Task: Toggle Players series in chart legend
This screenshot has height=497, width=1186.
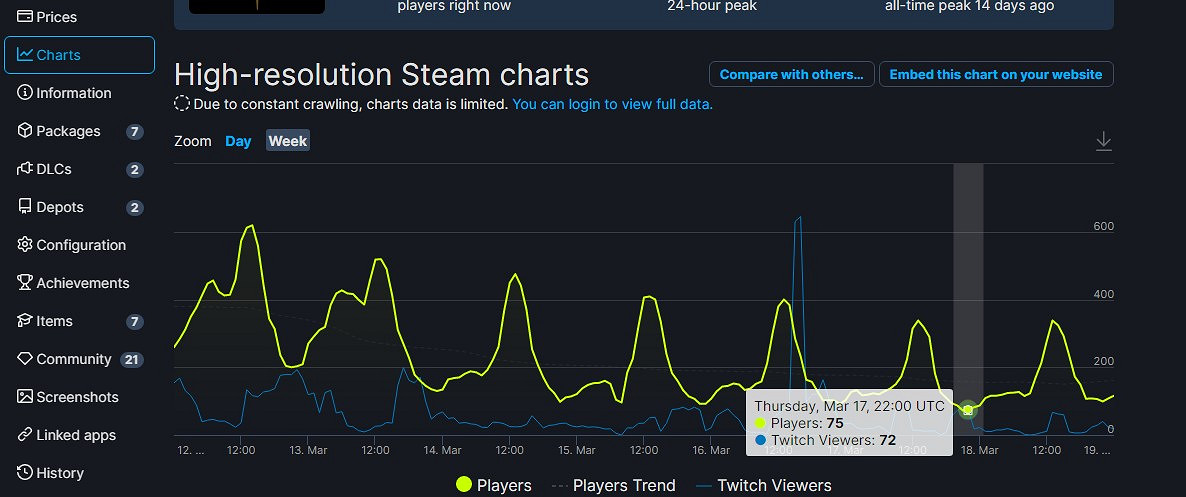Action: point(493,485)
